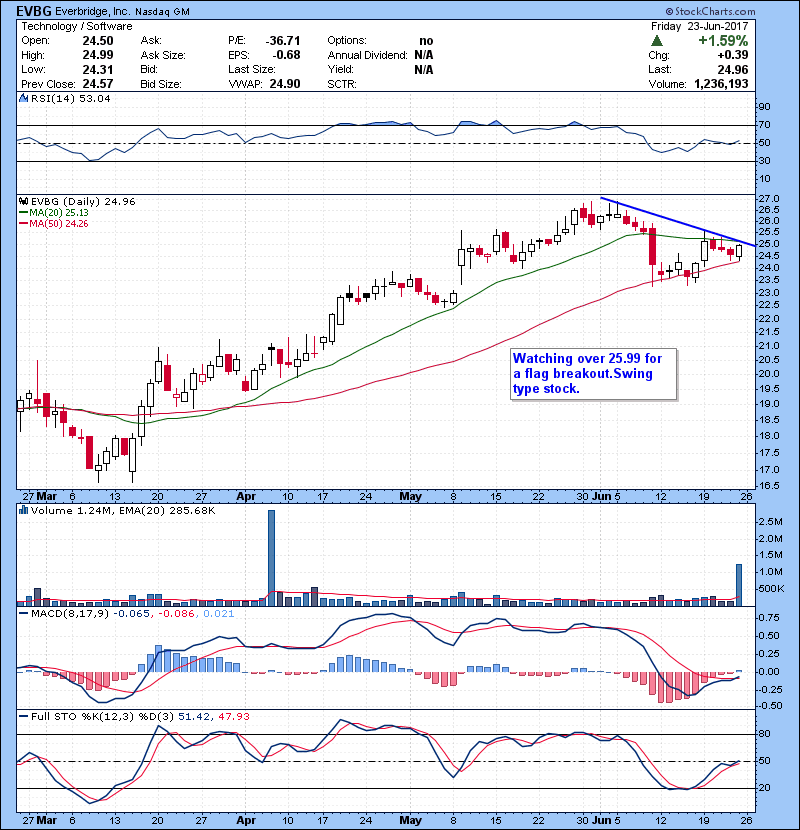Click the RSI(14) 53.04 label
800x830 pixels.
(x=70, y=98)
